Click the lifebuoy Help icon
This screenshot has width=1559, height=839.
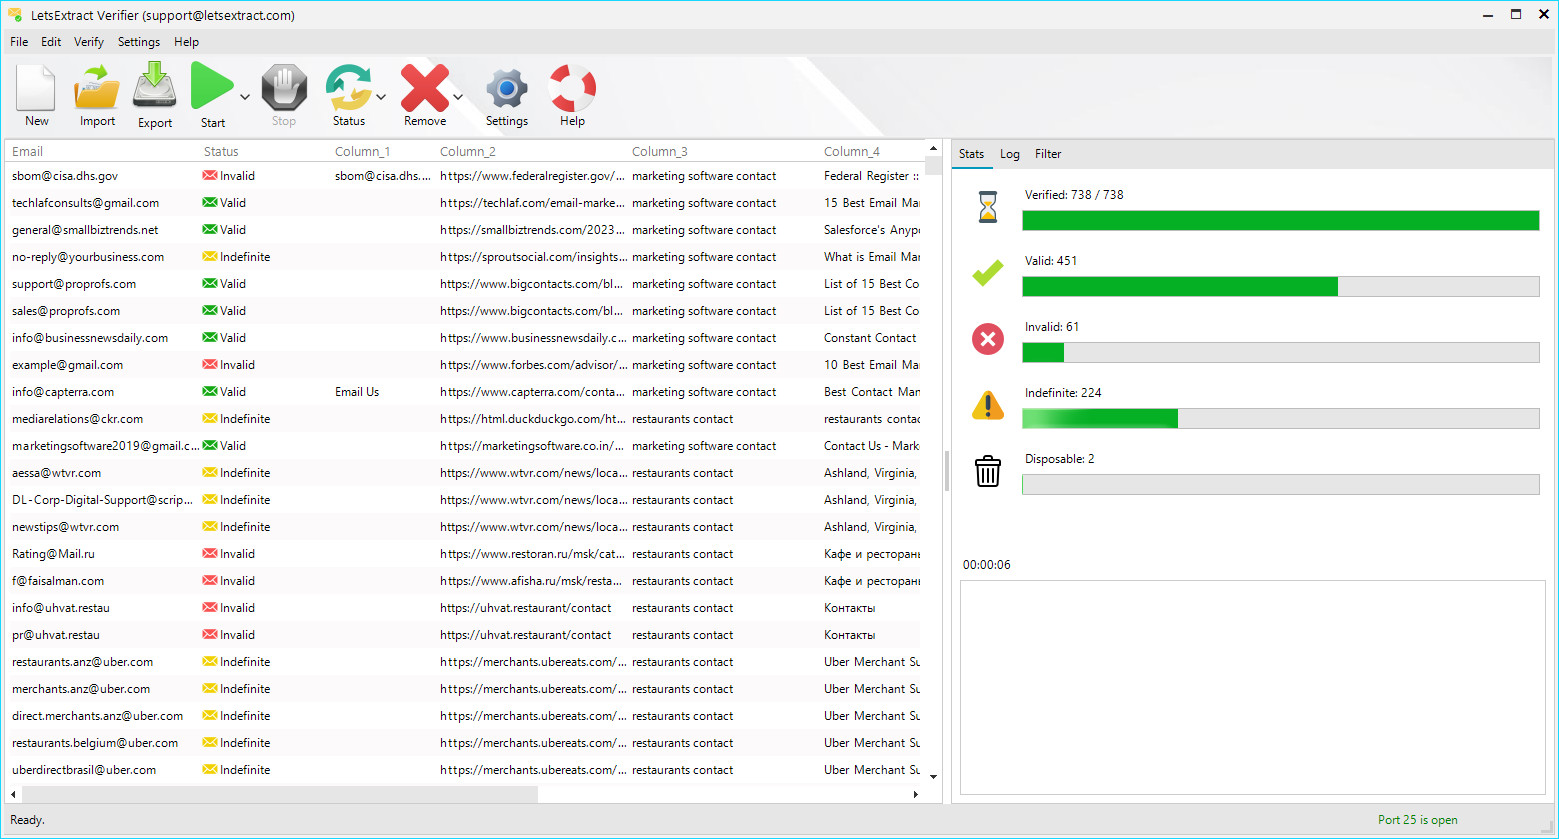pos(572,89)
